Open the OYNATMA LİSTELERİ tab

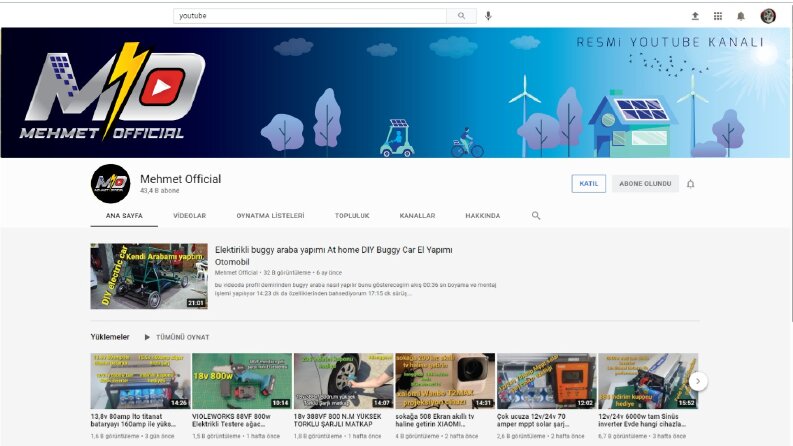pyautogui.click(x=271, y=215)
